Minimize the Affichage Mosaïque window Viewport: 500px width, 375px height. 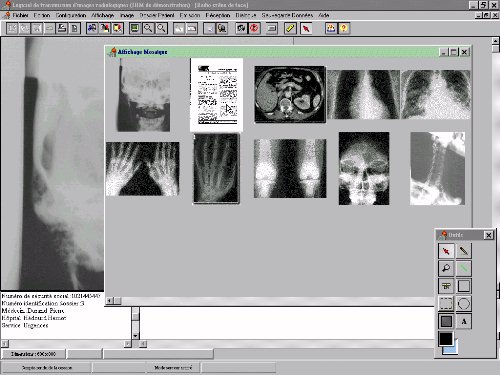click(443, 52)
